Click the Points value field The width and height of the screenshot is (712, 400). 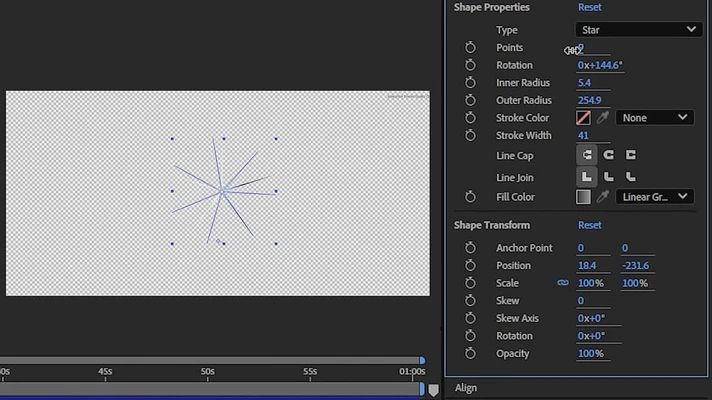point(593,48)
